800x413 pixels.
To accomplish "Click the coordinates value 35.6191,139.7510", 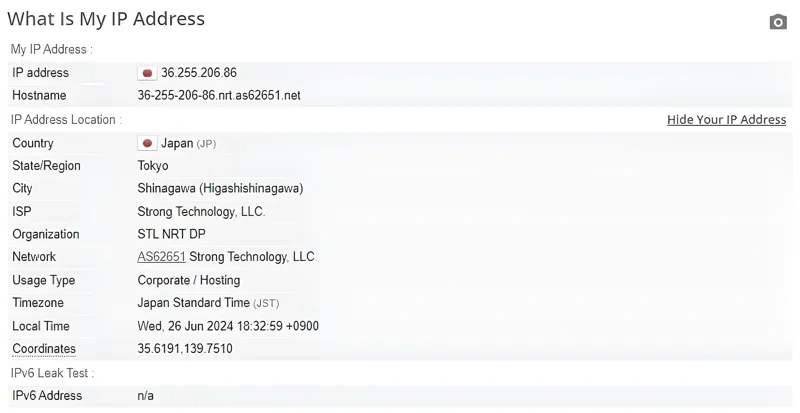I will pyautogui.click(x=187, y=349).
